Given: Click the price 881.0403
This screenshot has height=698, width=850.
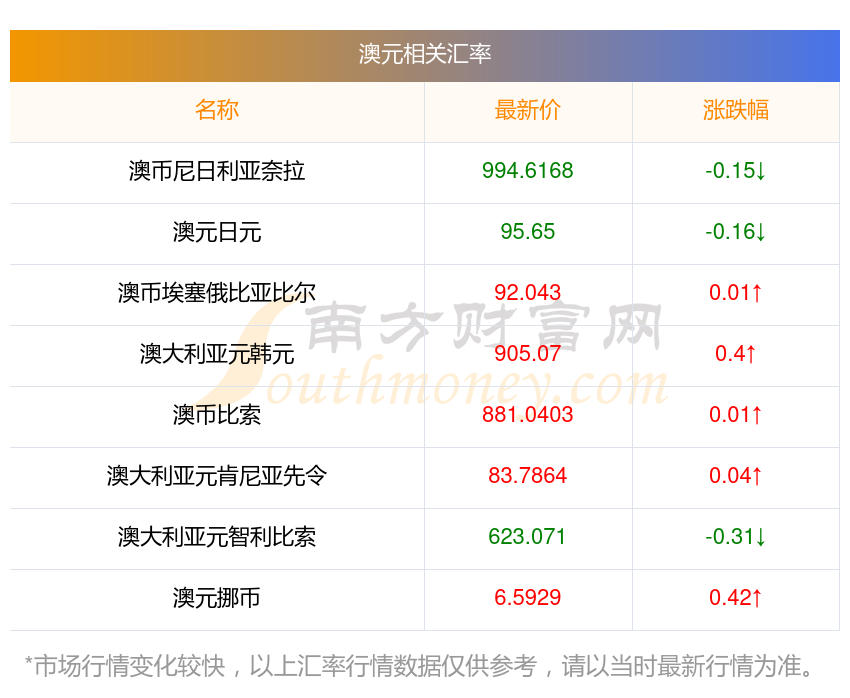Looking at the screenshot, I should (527, 415).
